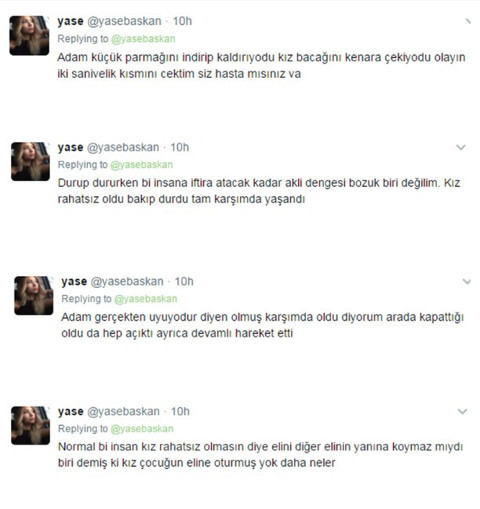Image resolution: width=480 pixels, height=509 pixels.
Task: Open the @yasebaskan reply mention in 'Adam gerçekten' tweet
Action: 145,299
